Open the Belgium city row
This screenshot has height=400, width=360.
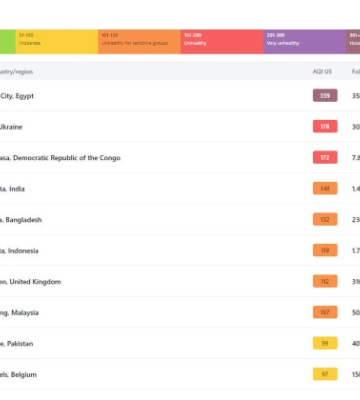pyautogui.click(x=180, y=375)
